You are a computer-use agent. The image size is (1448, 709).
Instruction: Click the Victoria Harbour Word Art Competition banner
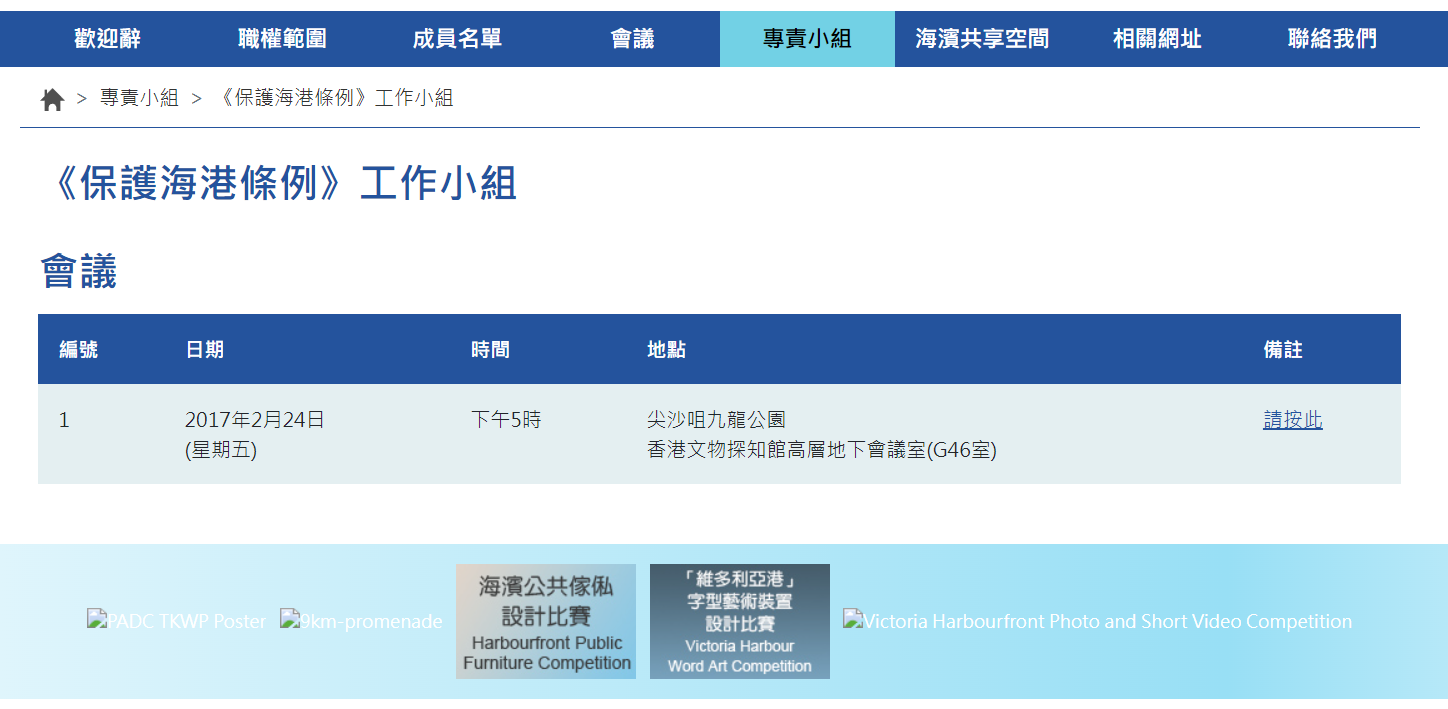(x=740, y=621)
